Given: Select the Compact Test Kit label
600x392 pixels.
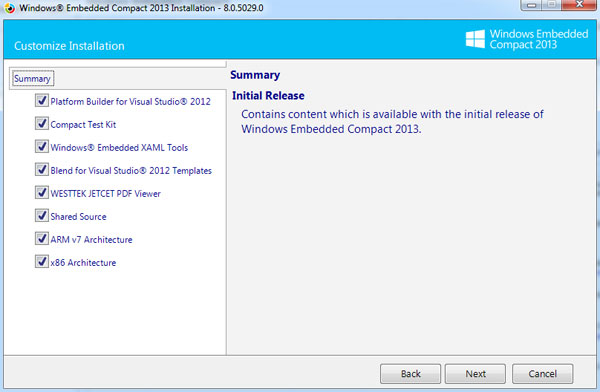Looking at the screenshot, I should 83,125.
